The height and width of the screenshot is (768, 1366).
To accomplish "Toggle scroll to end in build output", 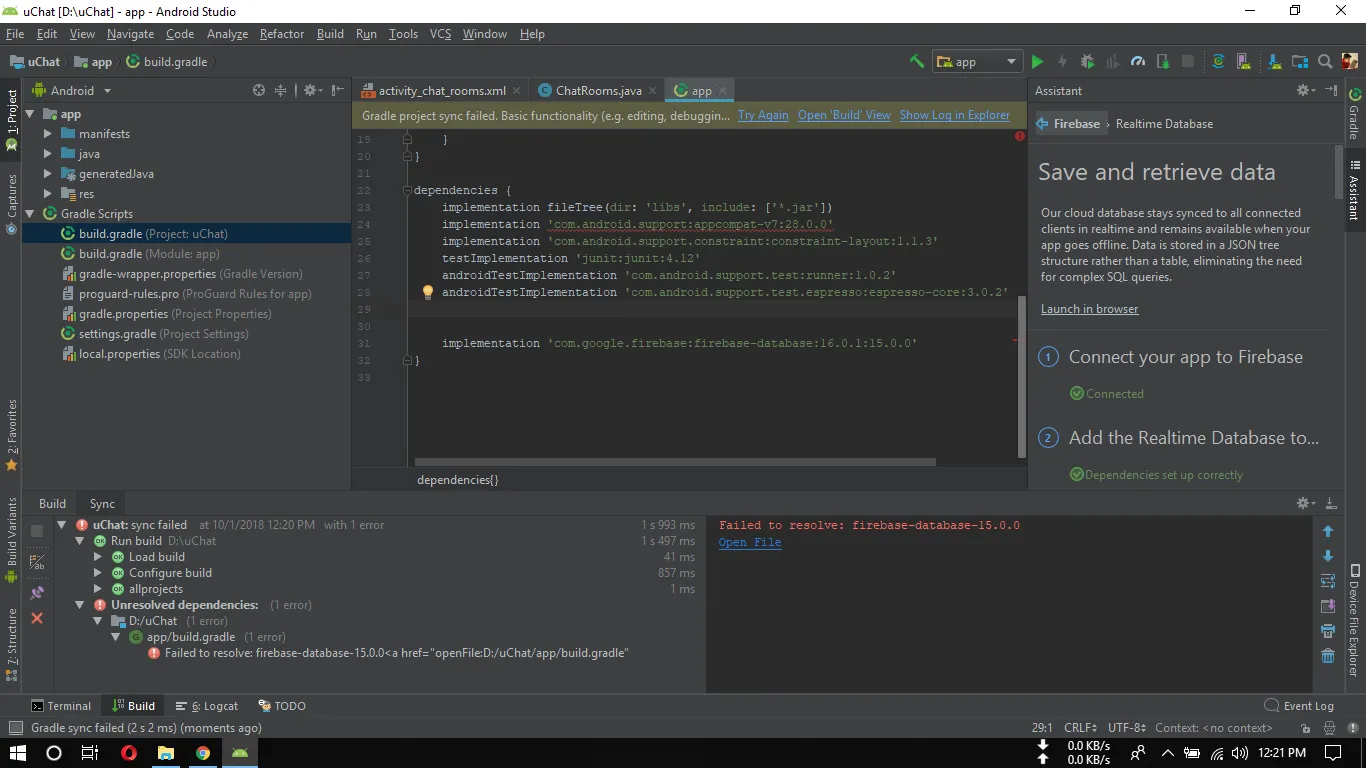I will 1328,606.
